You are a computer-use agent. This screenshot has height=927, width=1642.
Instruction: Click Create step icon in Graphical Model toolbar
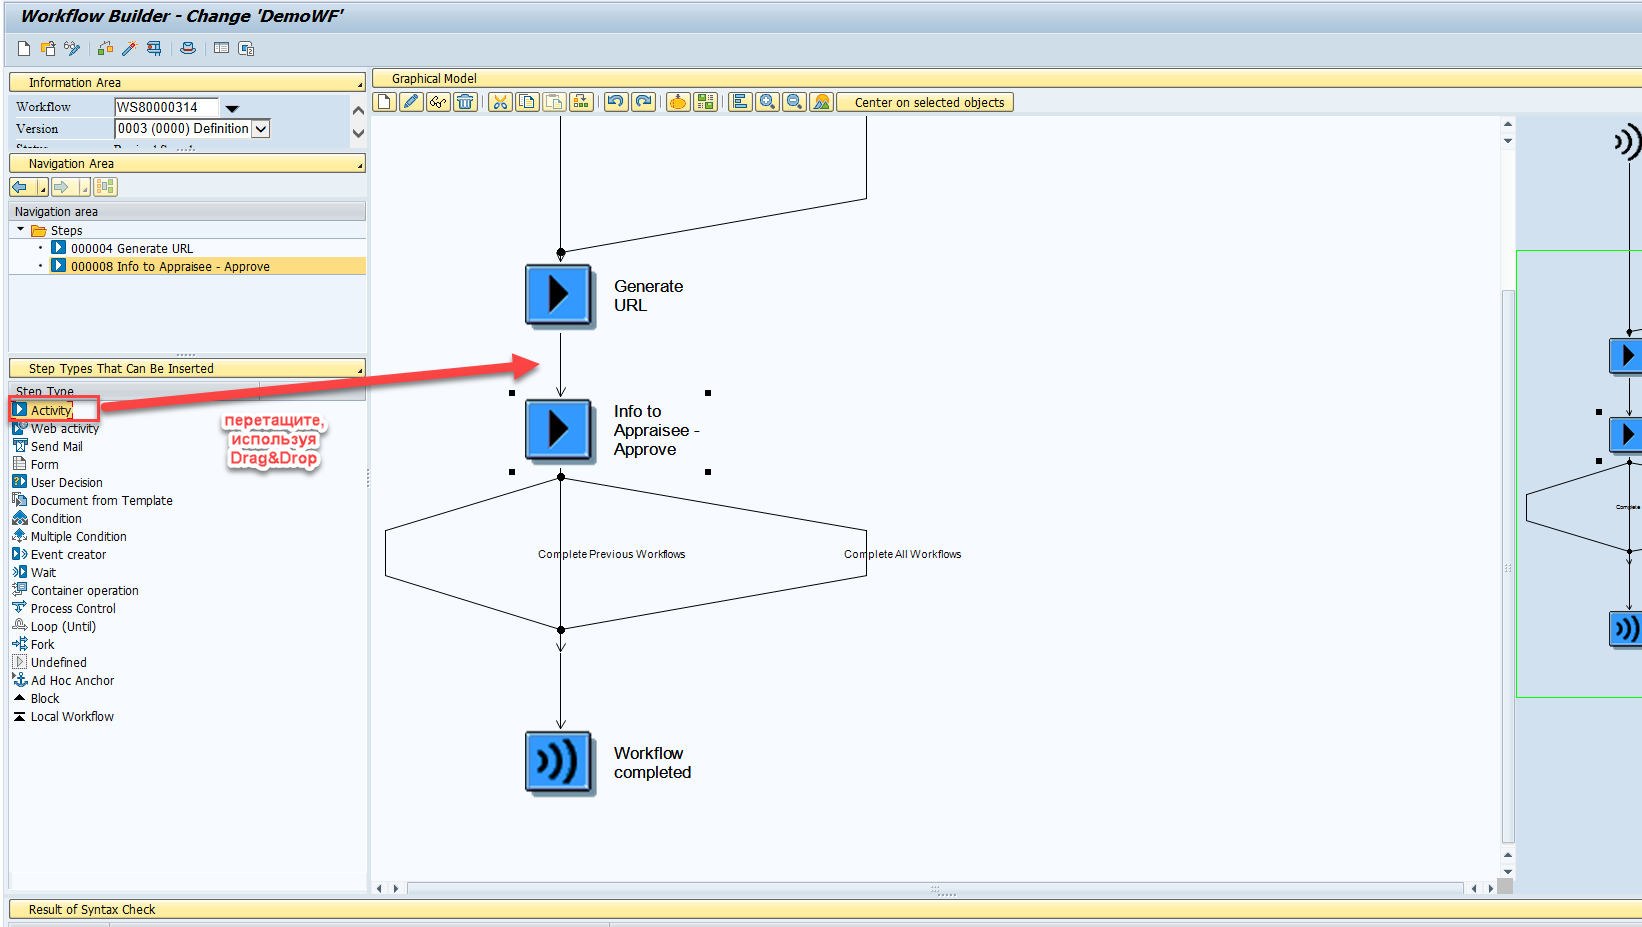point(384,102)
